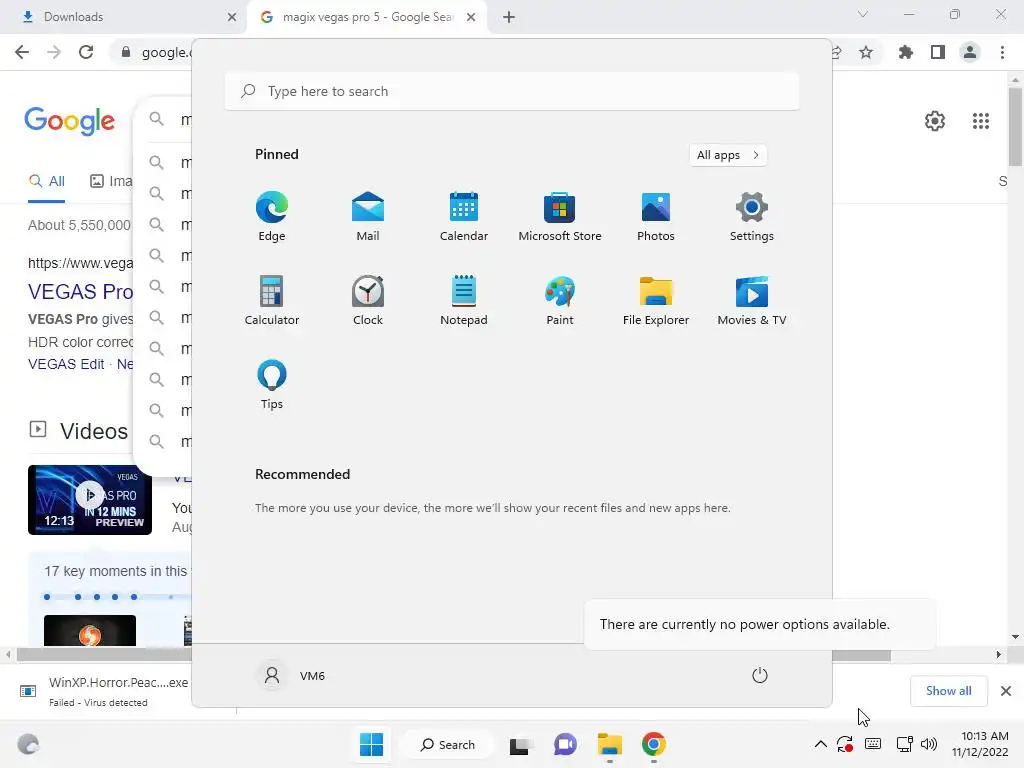Viewport: 1024px width, 768px height.
Task: Go back in Chrome
Action: coord(22,52)
